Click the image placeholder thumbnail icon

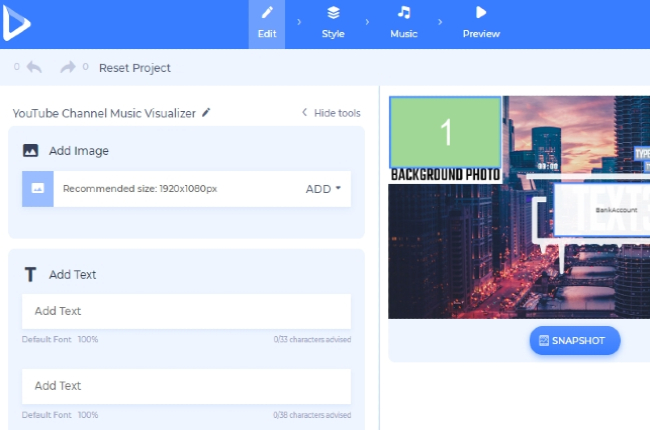point(38,189)
